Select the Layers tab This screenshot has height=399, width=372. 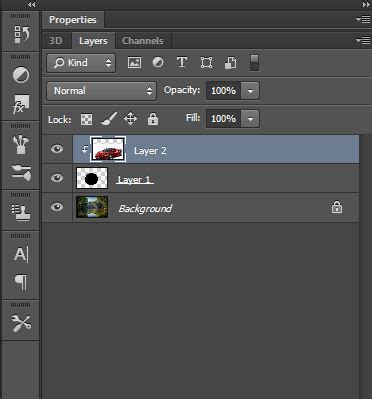(93, 41)
